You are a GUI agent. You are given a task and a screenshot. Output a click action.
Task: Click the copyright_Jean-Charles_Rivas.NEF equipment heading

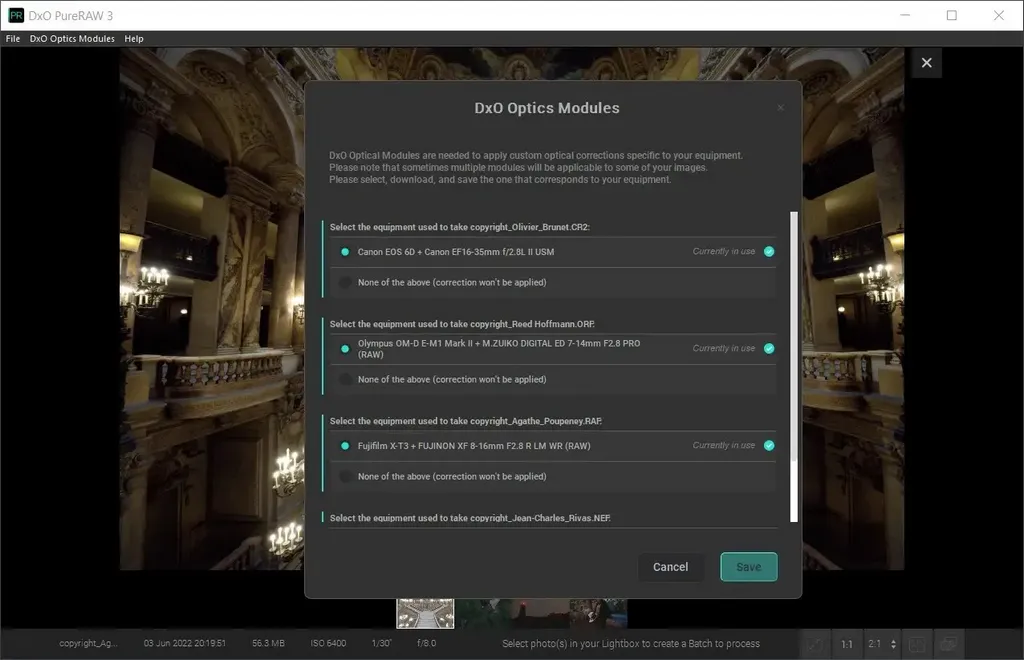[x=470, y=518]
